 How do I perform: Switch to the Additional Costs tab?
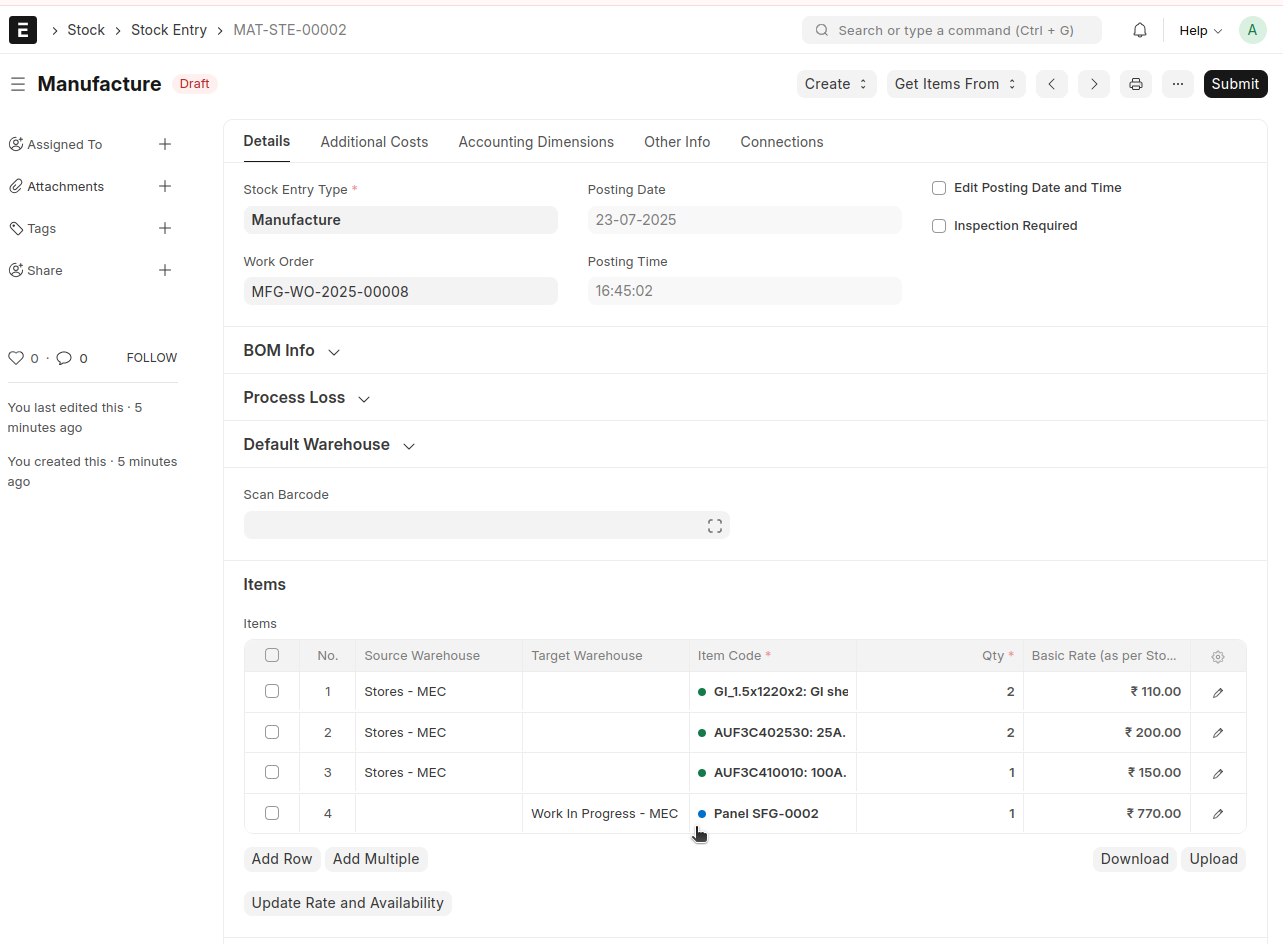tap(374, 142)
